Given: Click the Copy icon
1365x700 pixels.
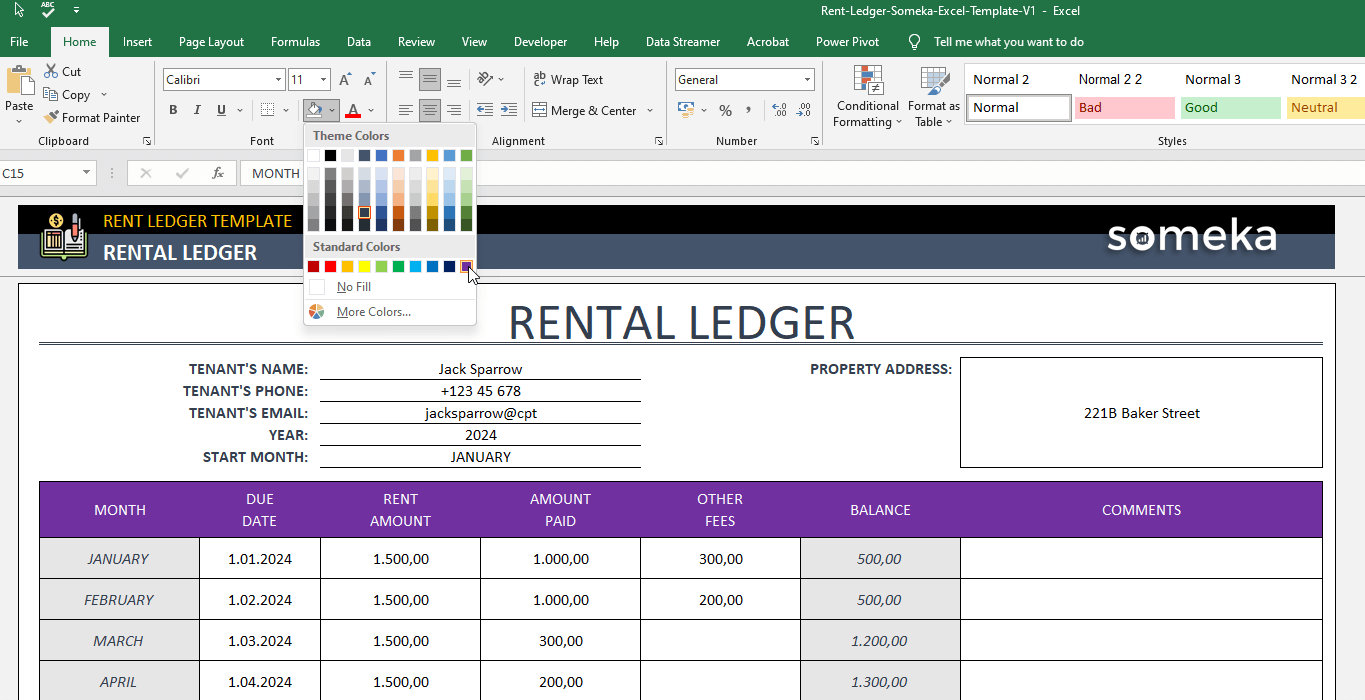Looking at the screenshot, I should pos(51,95).
